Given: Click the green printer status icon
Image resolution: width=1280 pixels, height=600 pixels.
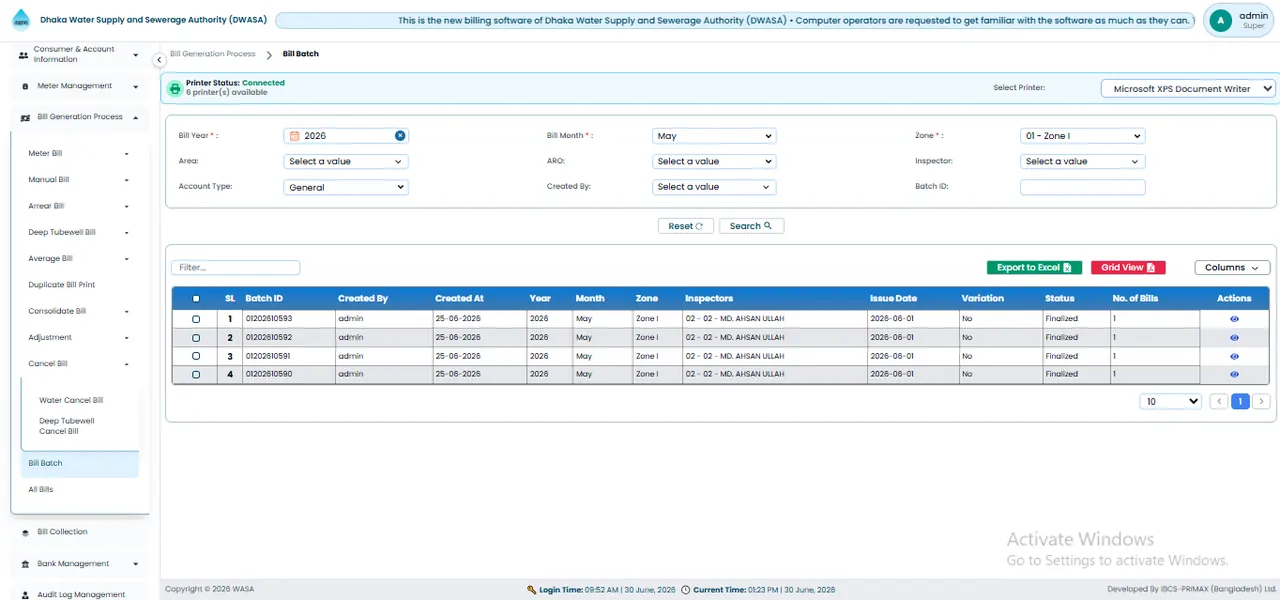Looking at the screenshot, I should [175, 88].
